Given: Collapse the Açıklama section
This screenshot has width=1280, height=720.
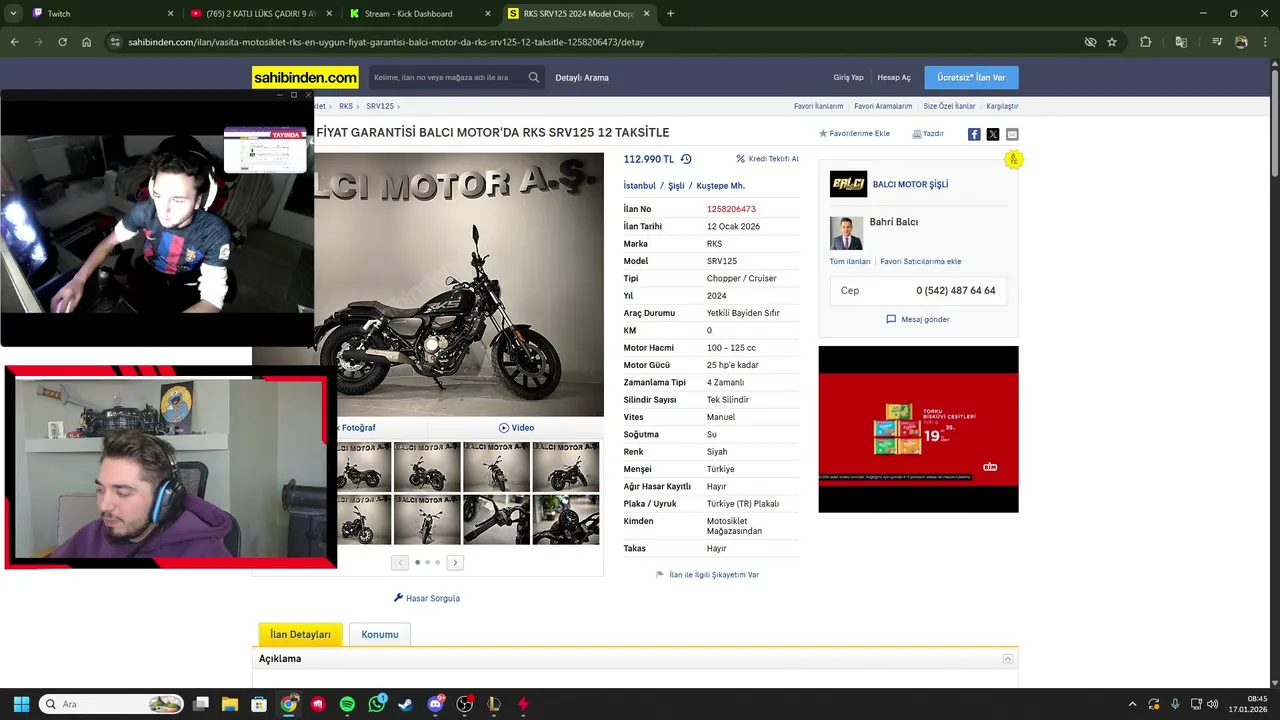Looking at the screenshot, I should click(x=1008, y=659).
